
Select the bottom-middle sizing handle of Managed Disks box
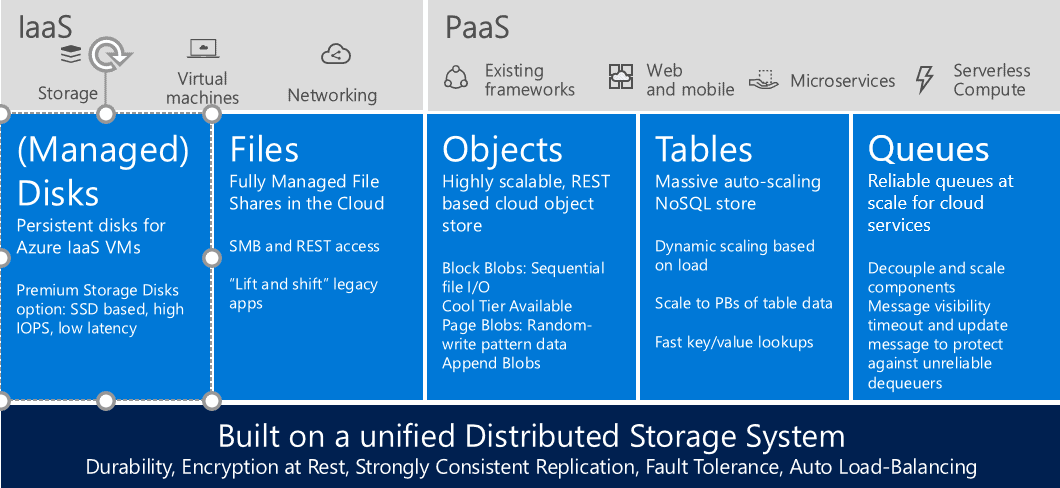tap(105, 401)
